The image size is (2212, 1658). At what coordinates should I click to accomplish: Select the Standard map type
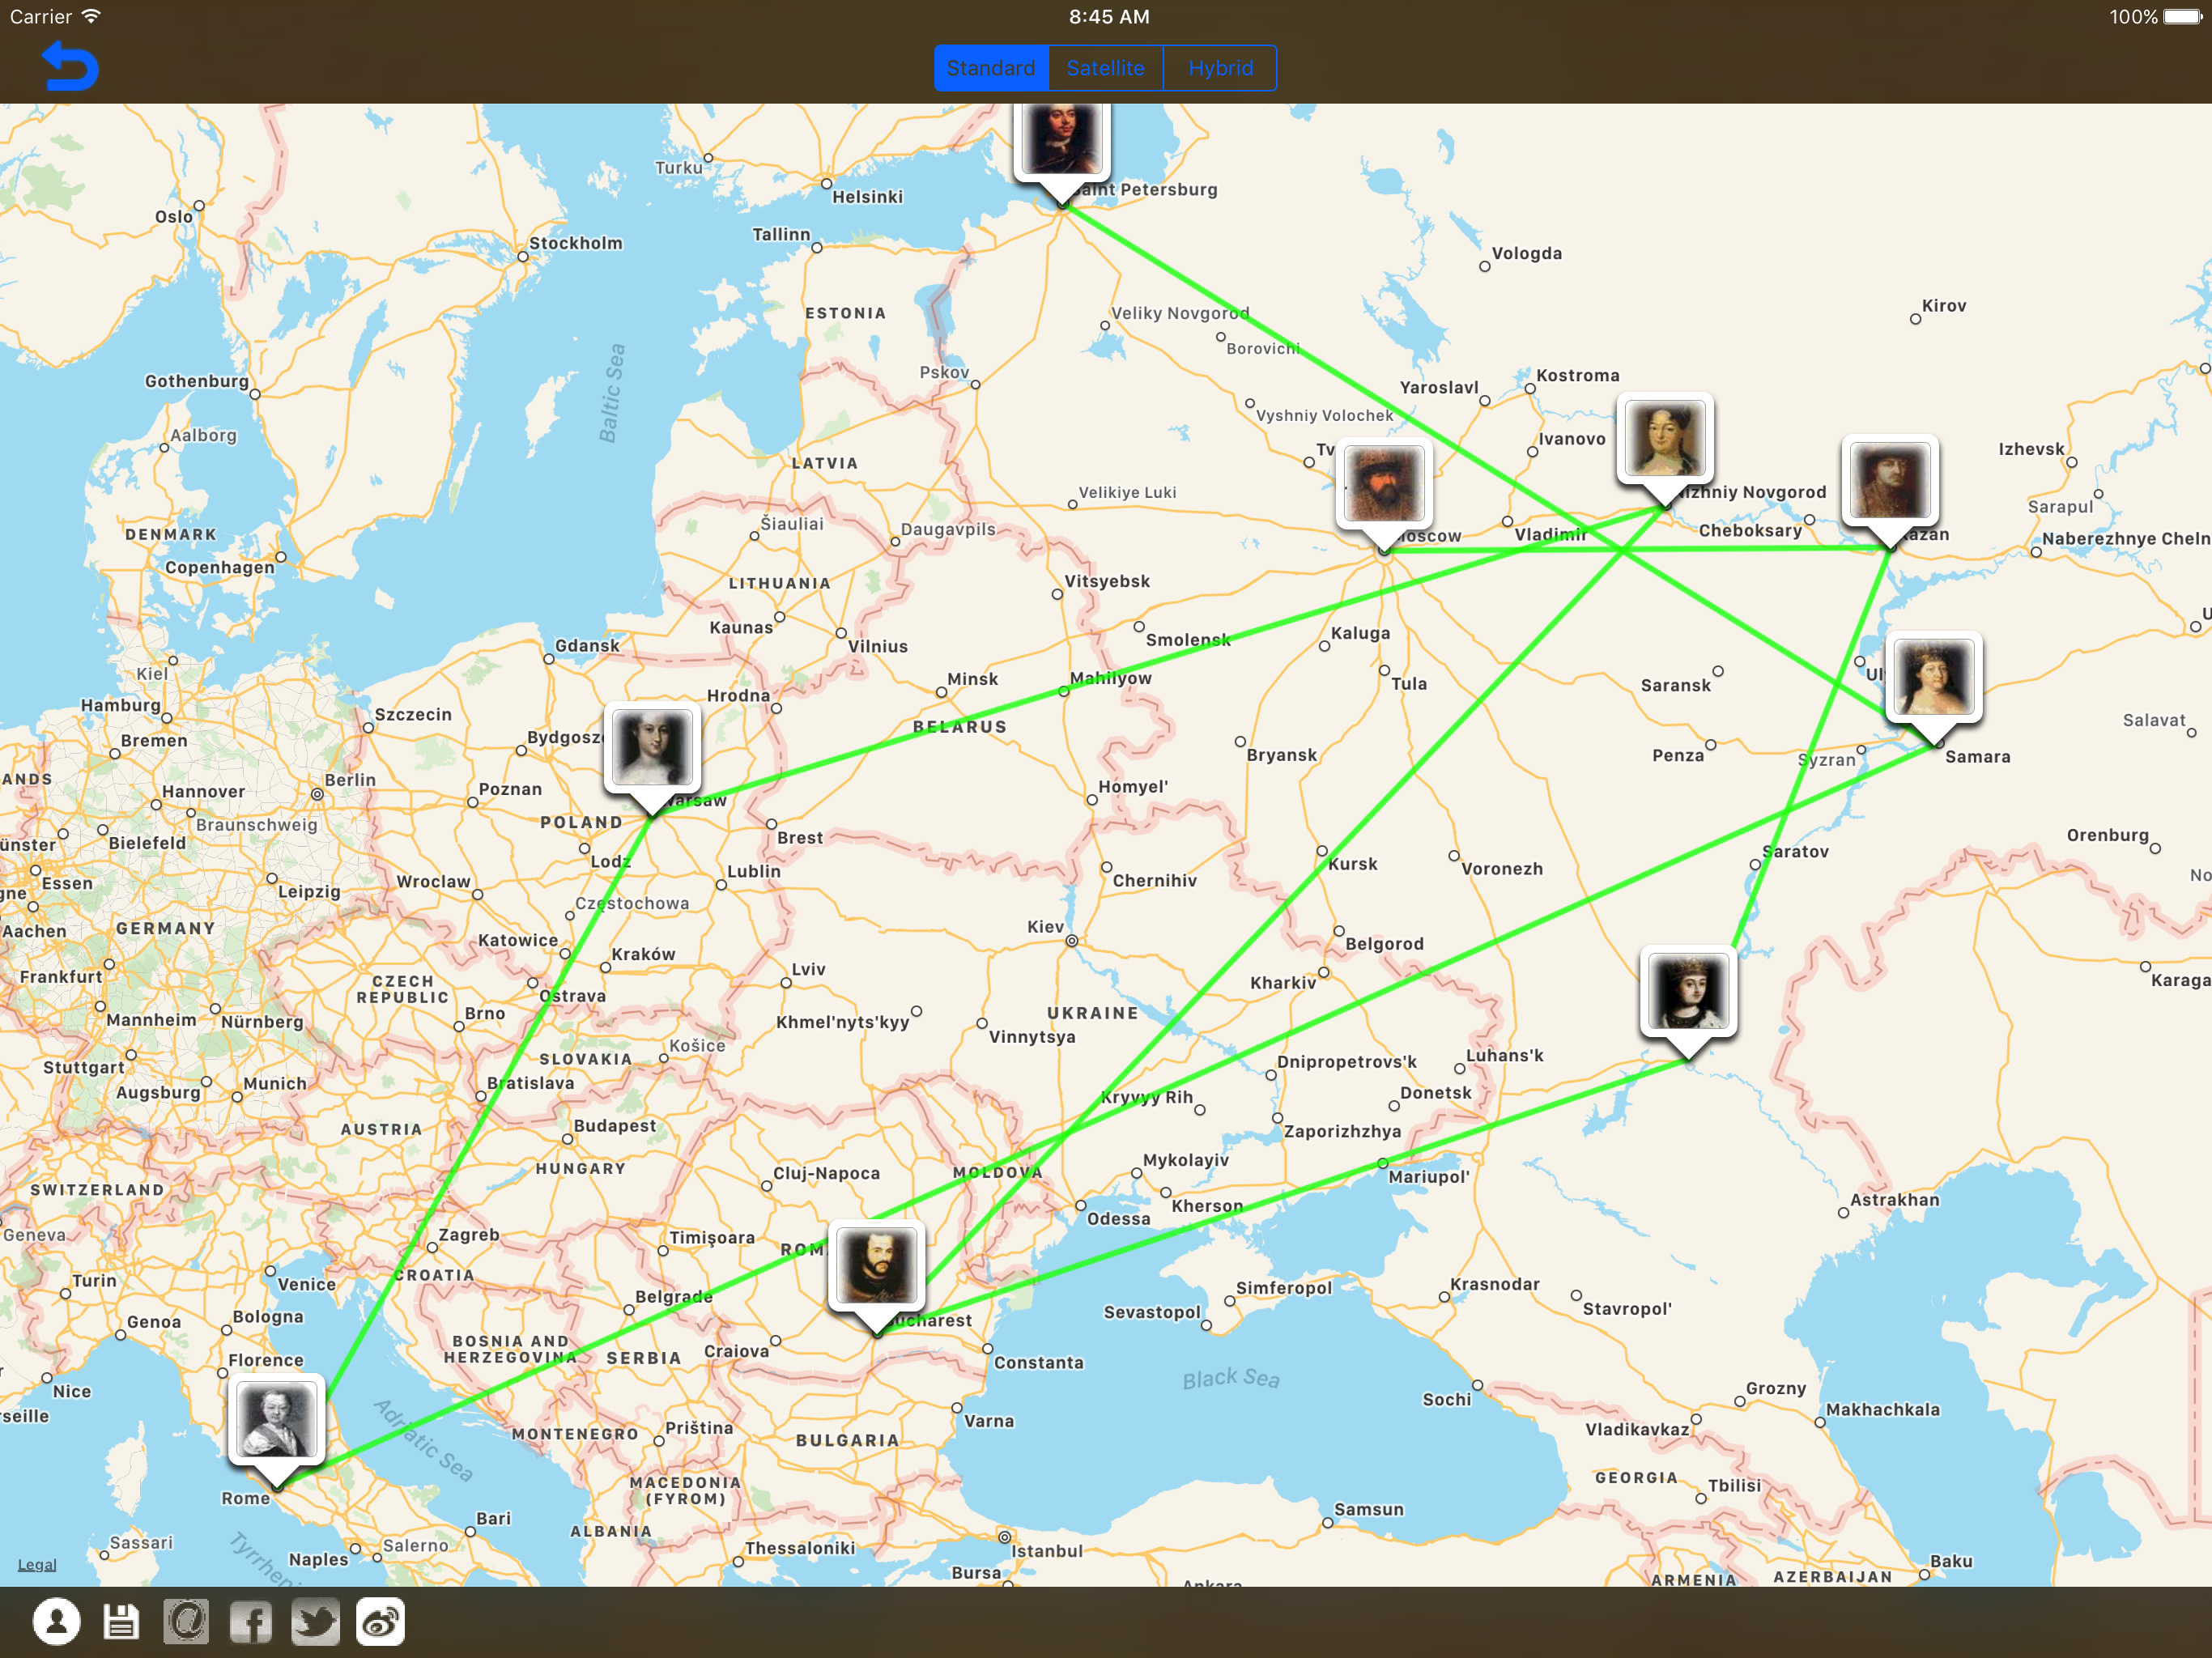click(x=991, y=68)
